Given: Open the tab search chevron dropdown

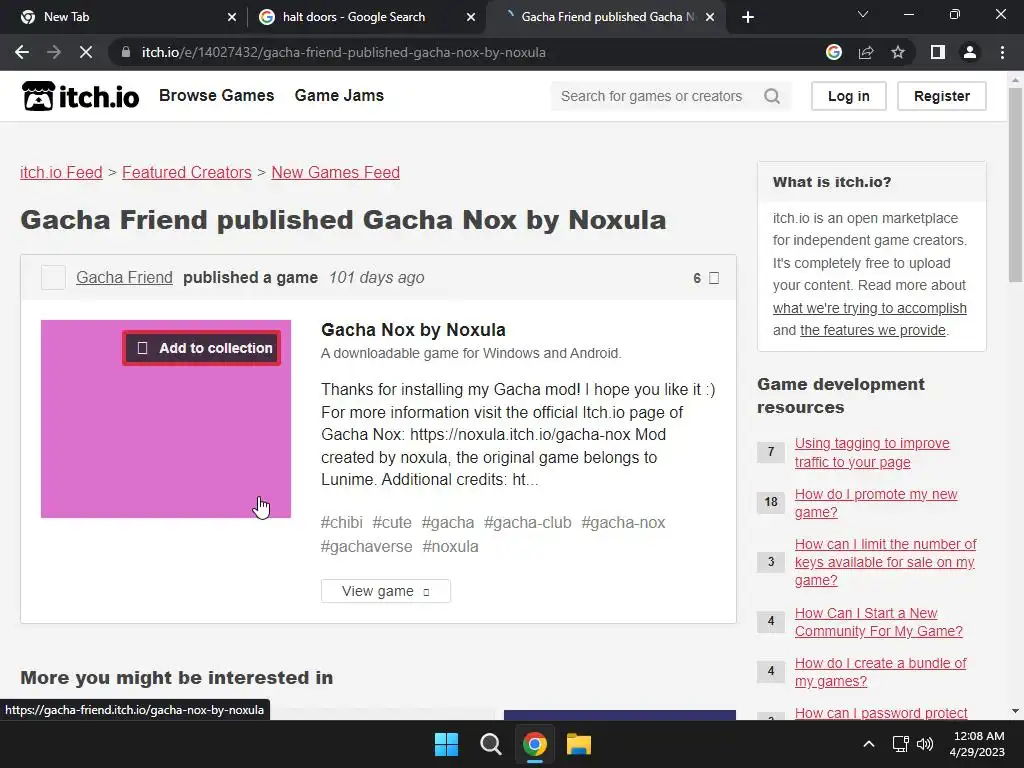Looking at the screenshot, I should (x=863, y=14).
